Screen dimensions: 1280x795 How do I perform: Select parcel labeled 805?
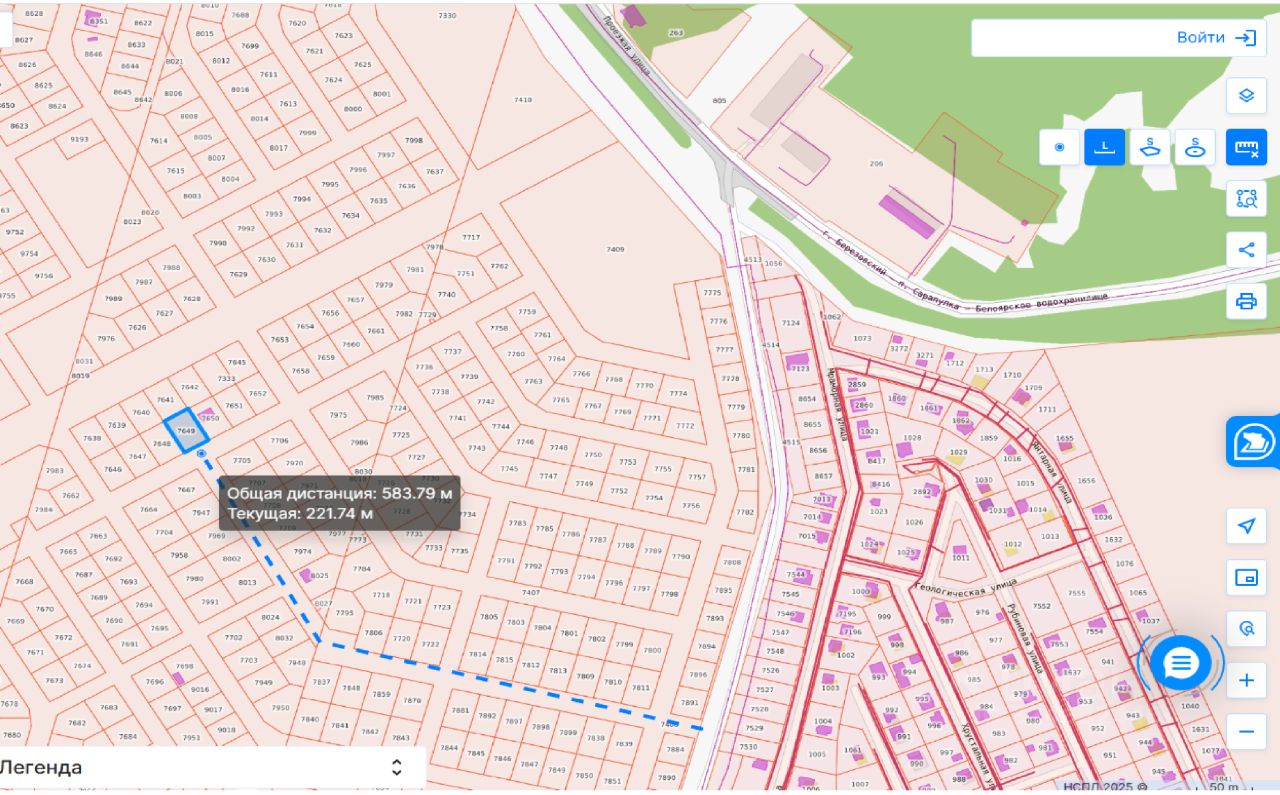point(720,101)
